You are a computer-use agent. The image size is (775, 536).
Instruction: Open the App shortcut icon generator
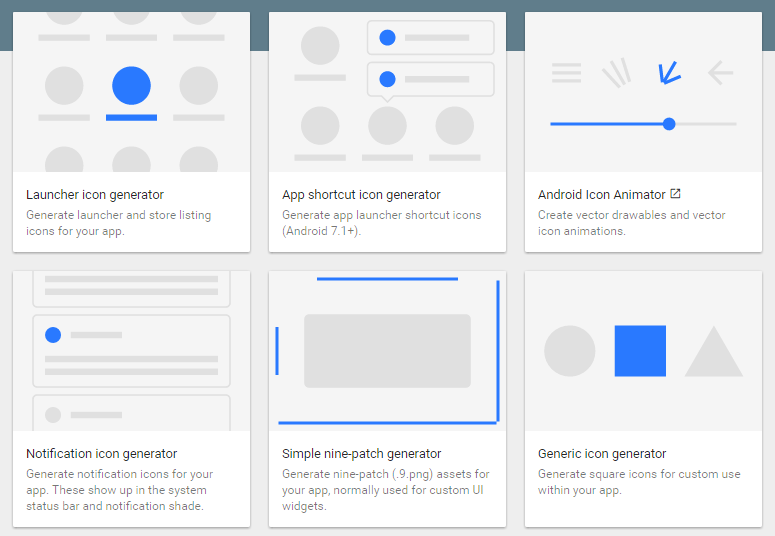361,195
